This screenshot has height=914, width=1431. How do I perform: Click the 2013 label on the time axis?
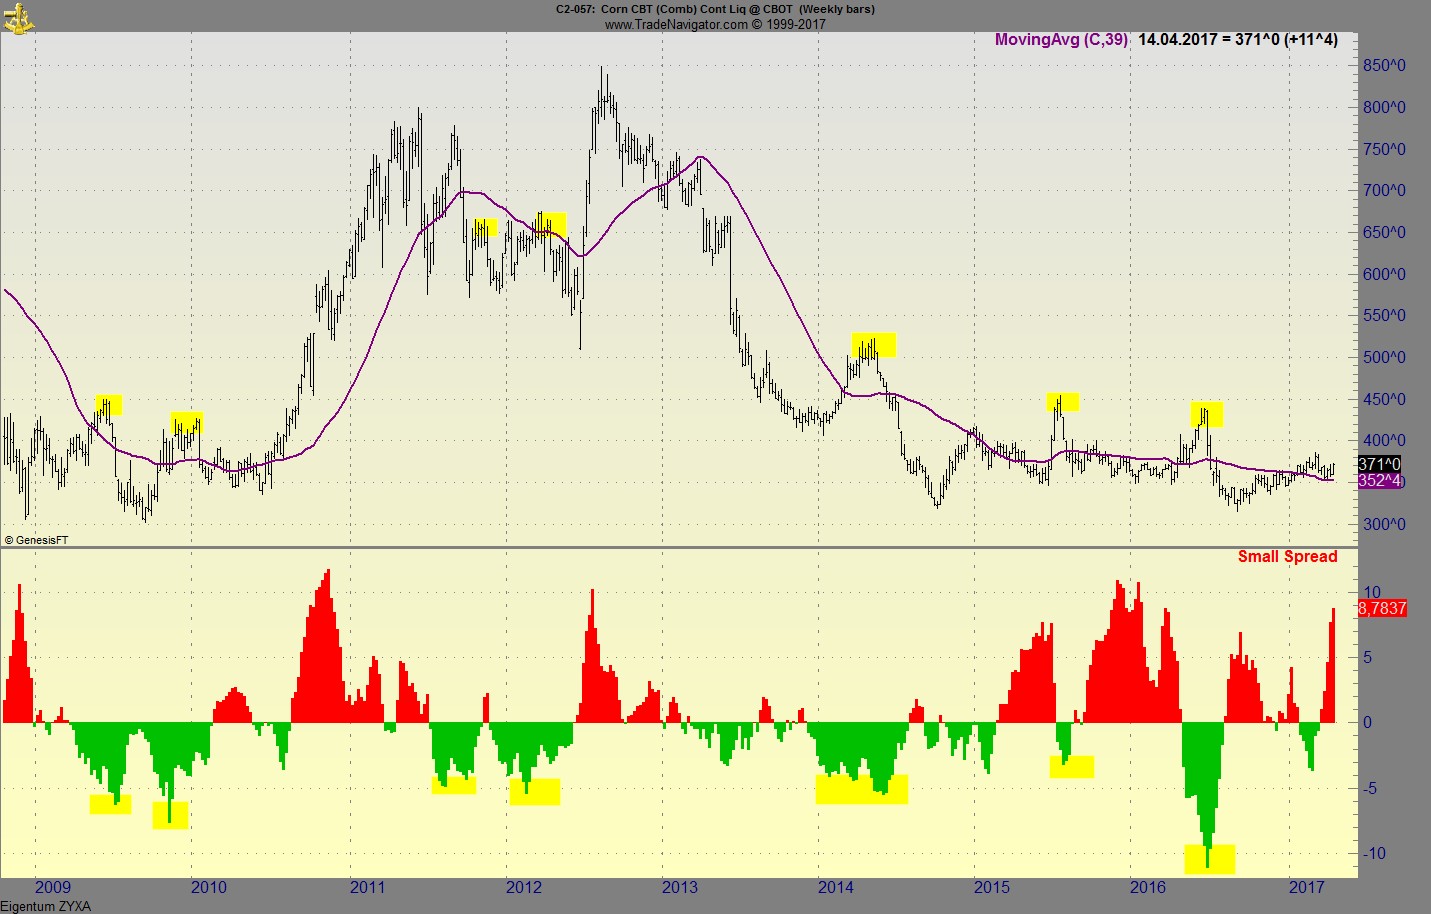pyautogui.click(x=678, y=886)
